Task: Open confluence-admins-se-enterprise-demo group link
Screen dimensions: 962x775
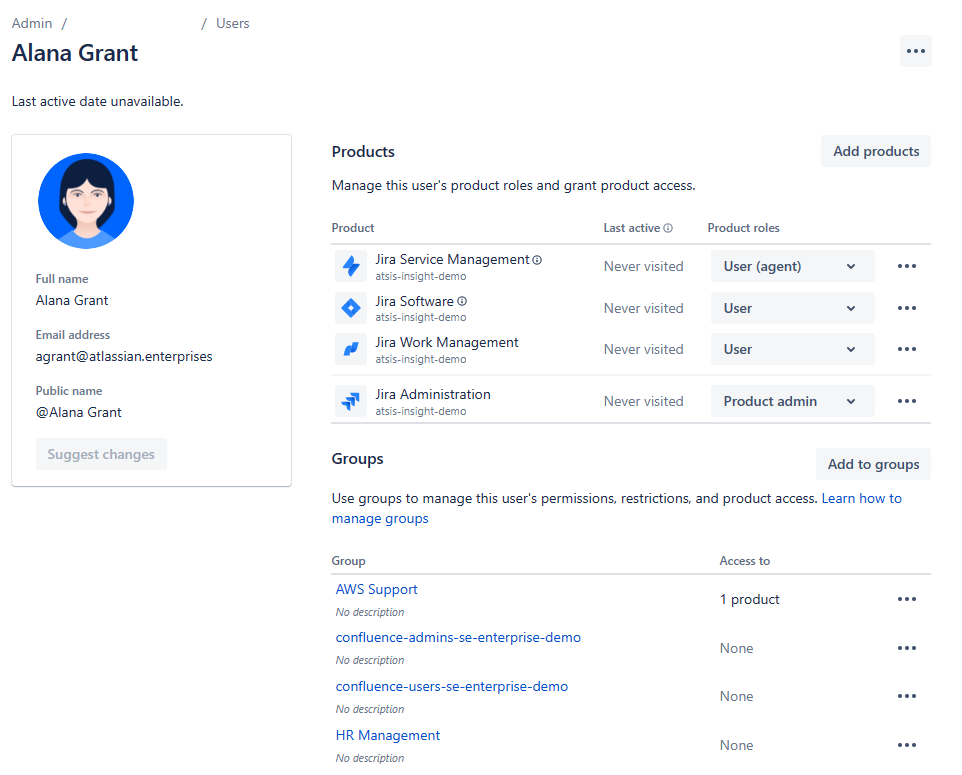Action: coord(458,637)
